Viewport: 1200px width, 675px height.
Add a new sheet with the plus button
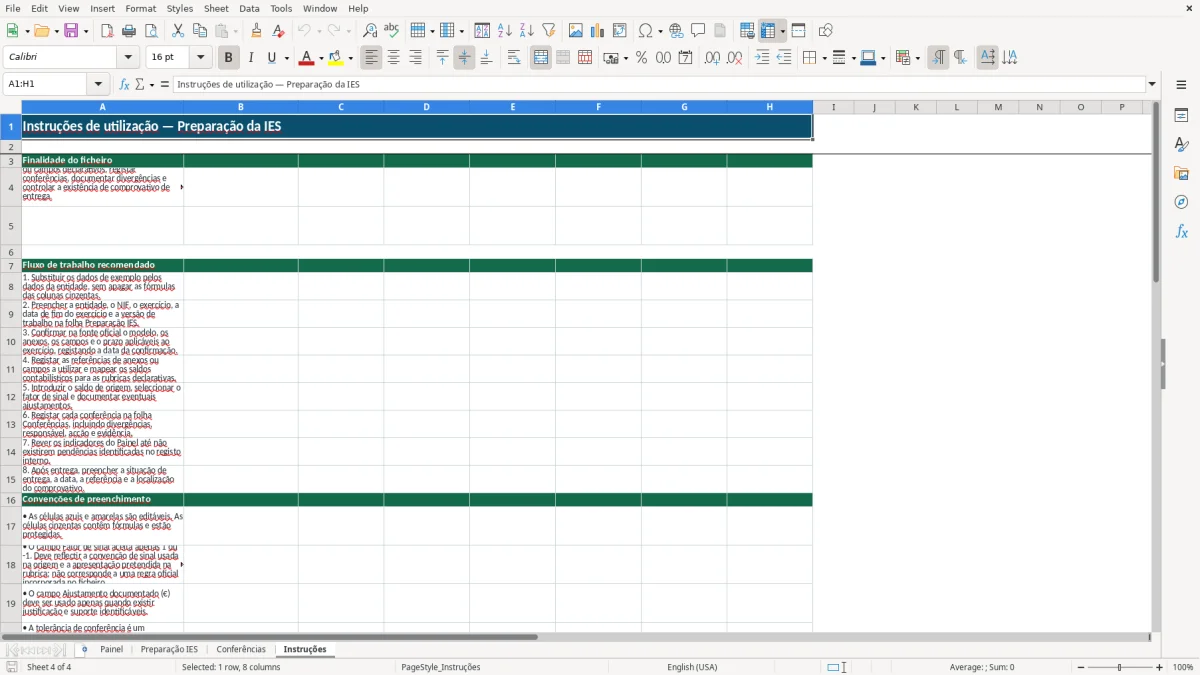84,650
